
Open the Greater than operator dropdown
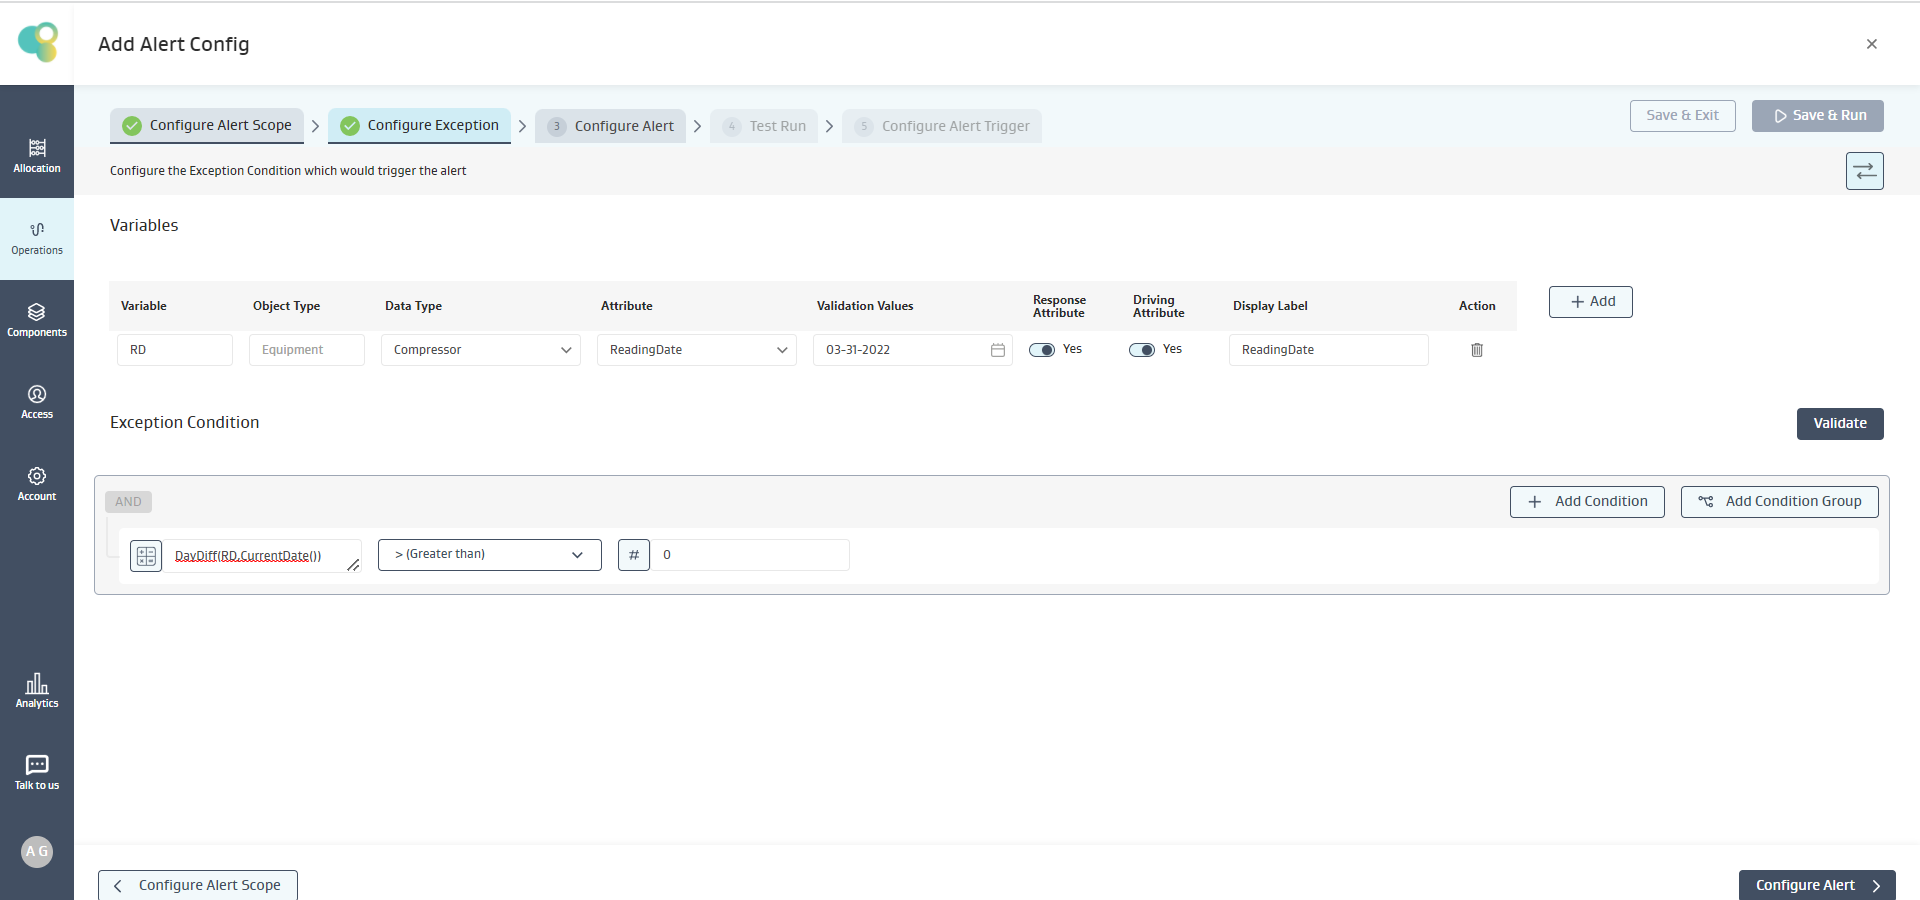click(489, 555)
